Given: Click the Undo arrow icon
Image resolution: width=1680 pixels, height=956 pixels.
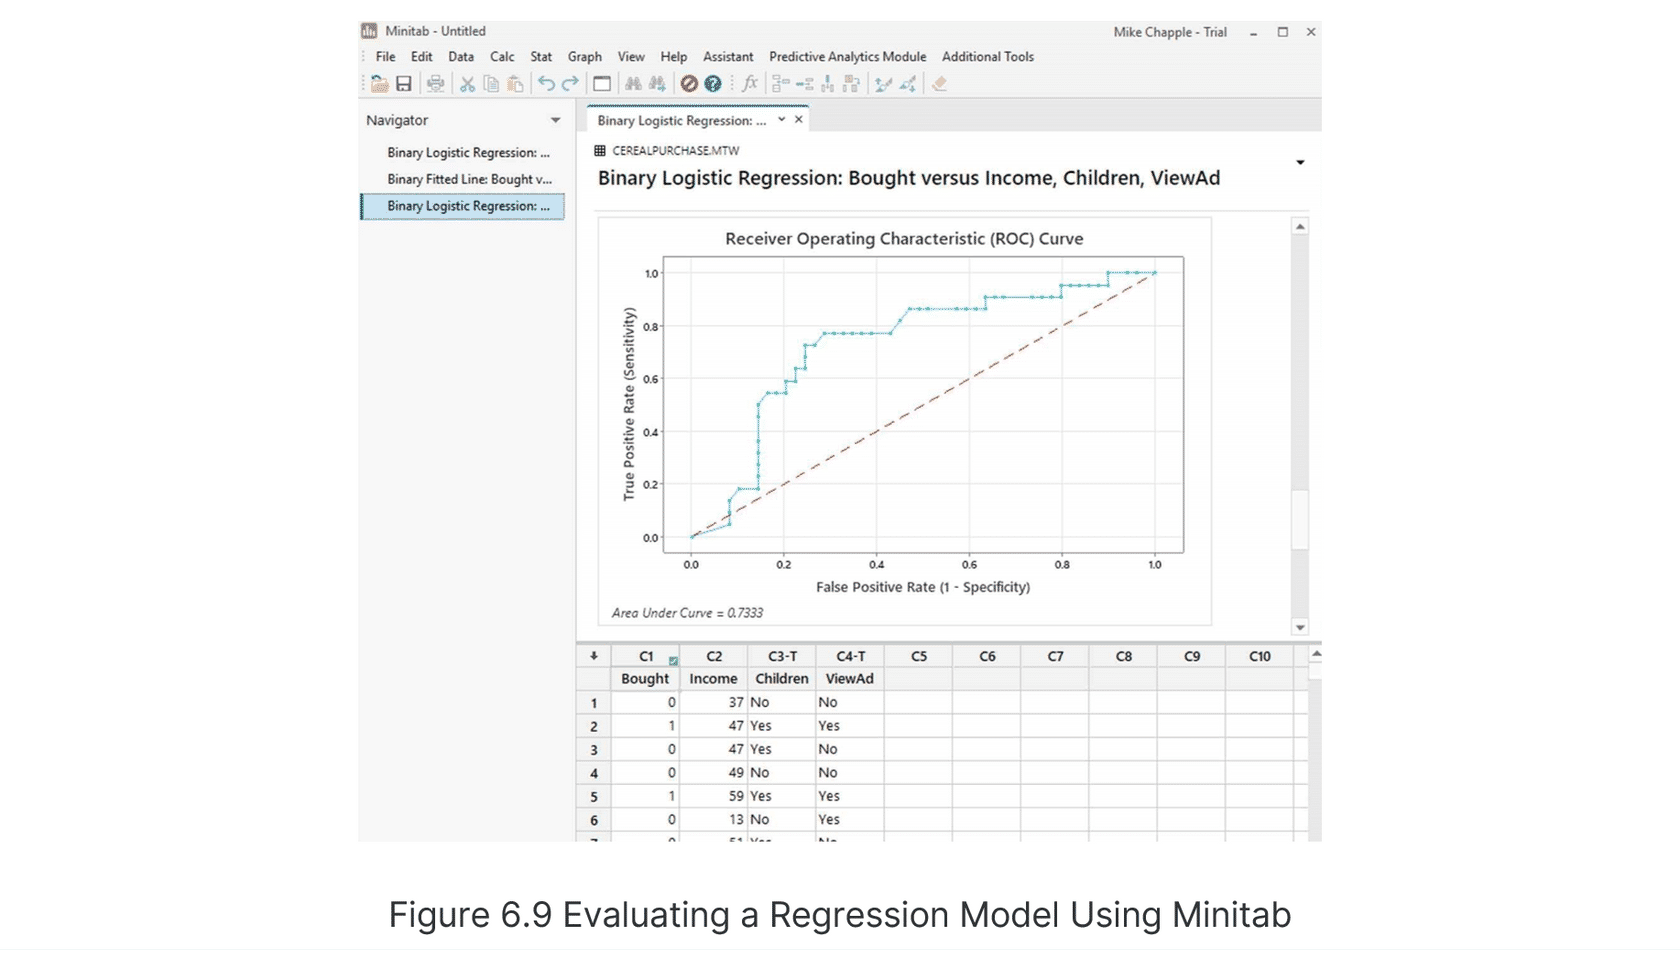Looking at the screenshot, I should click(546, 84).
